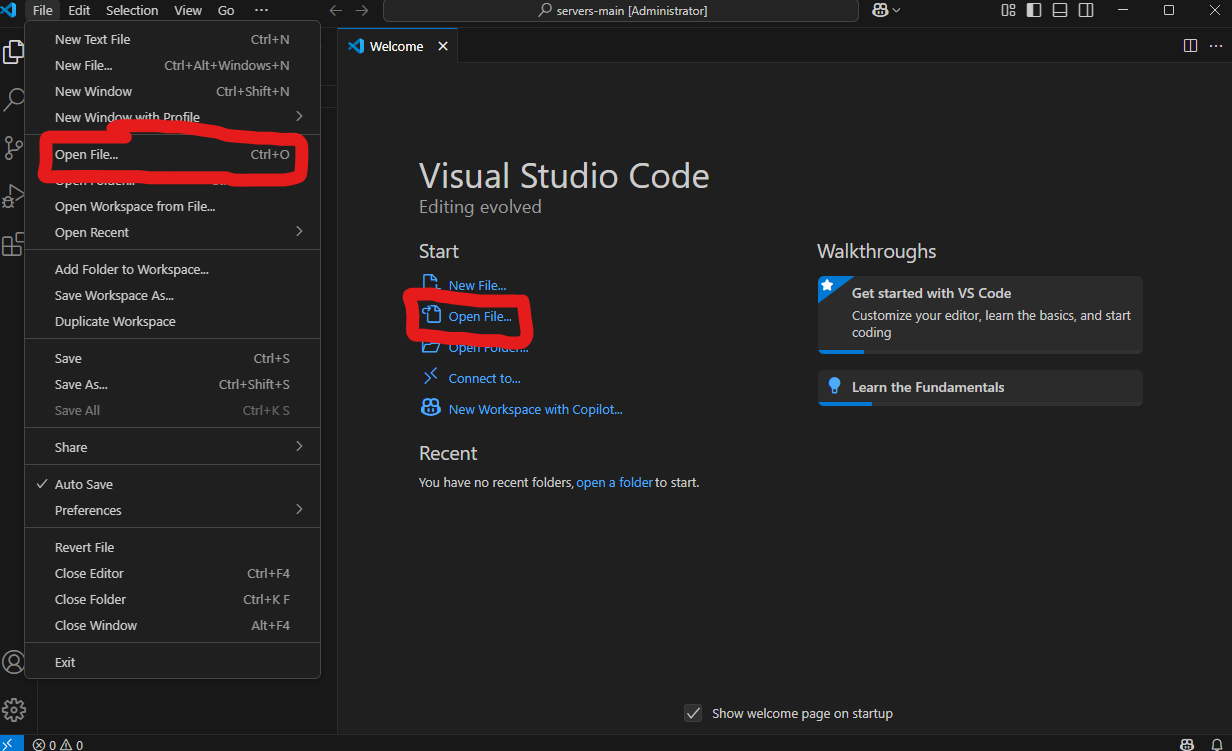Select Save in the File menu
Screen dimensions: 1232x751
[x=172, y=358]
